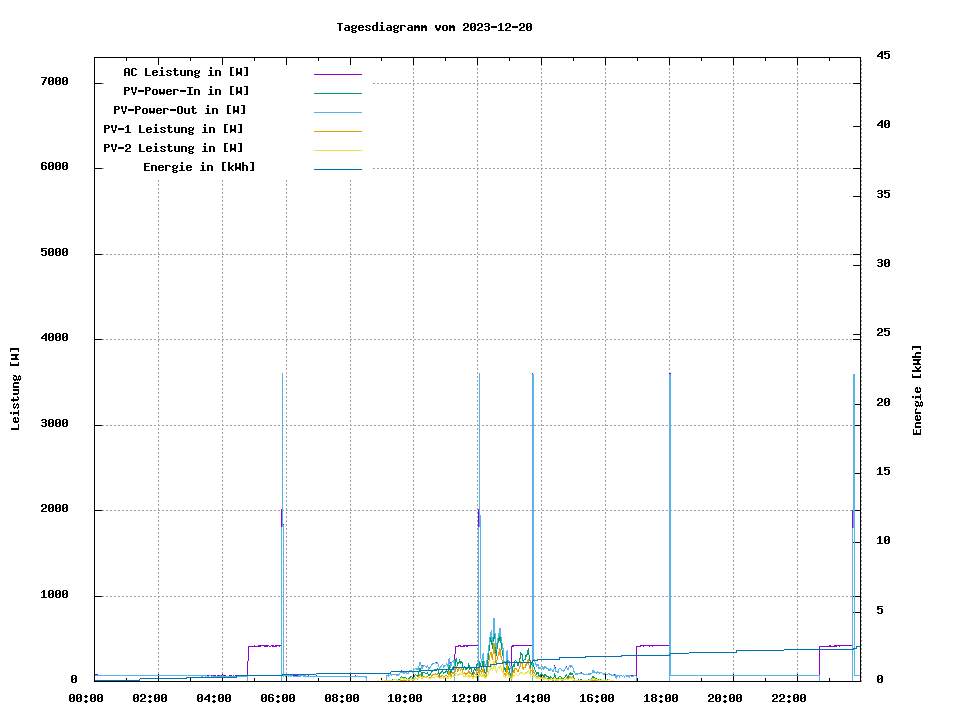Viewport: 960px width, 720px height.
Task: Click the Leistung [W] left axis title
Action: 16,388
